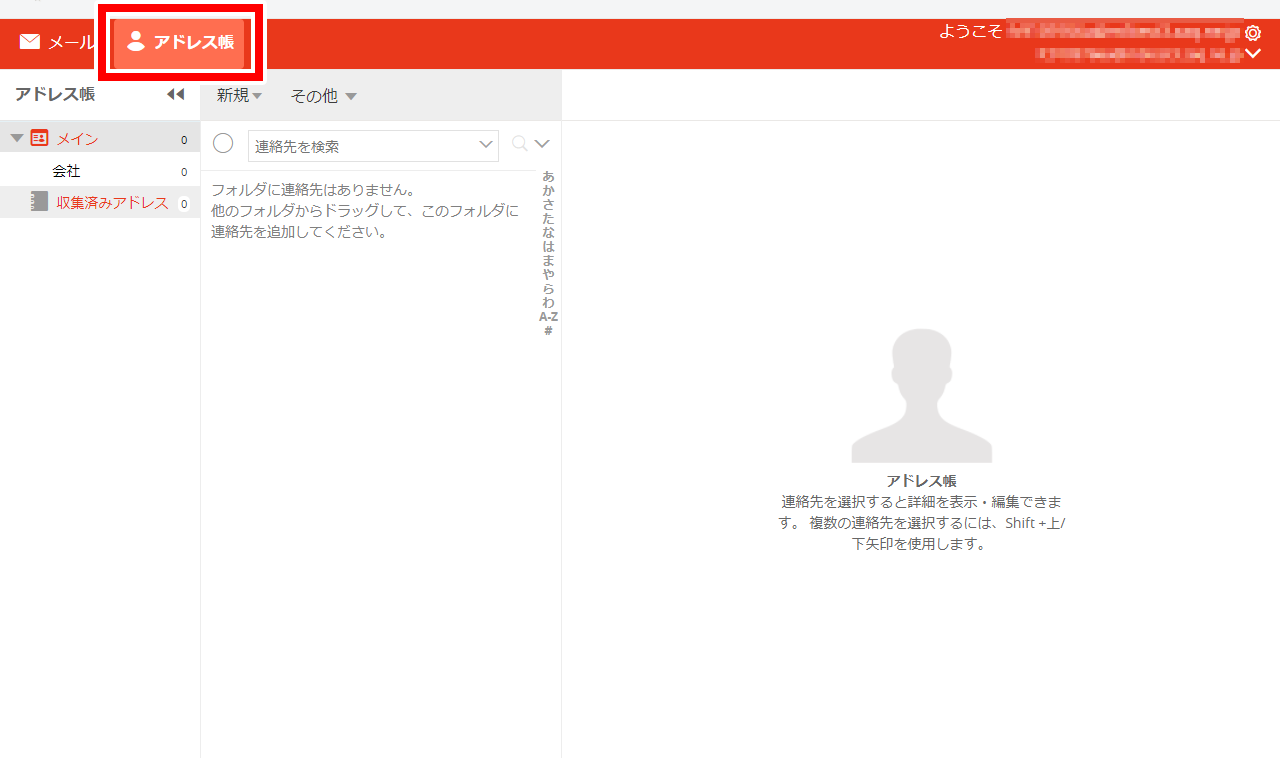Open search options chevron next to magnifier
The height and width of the screenshot is (758, 1280).
pos(543,144)
